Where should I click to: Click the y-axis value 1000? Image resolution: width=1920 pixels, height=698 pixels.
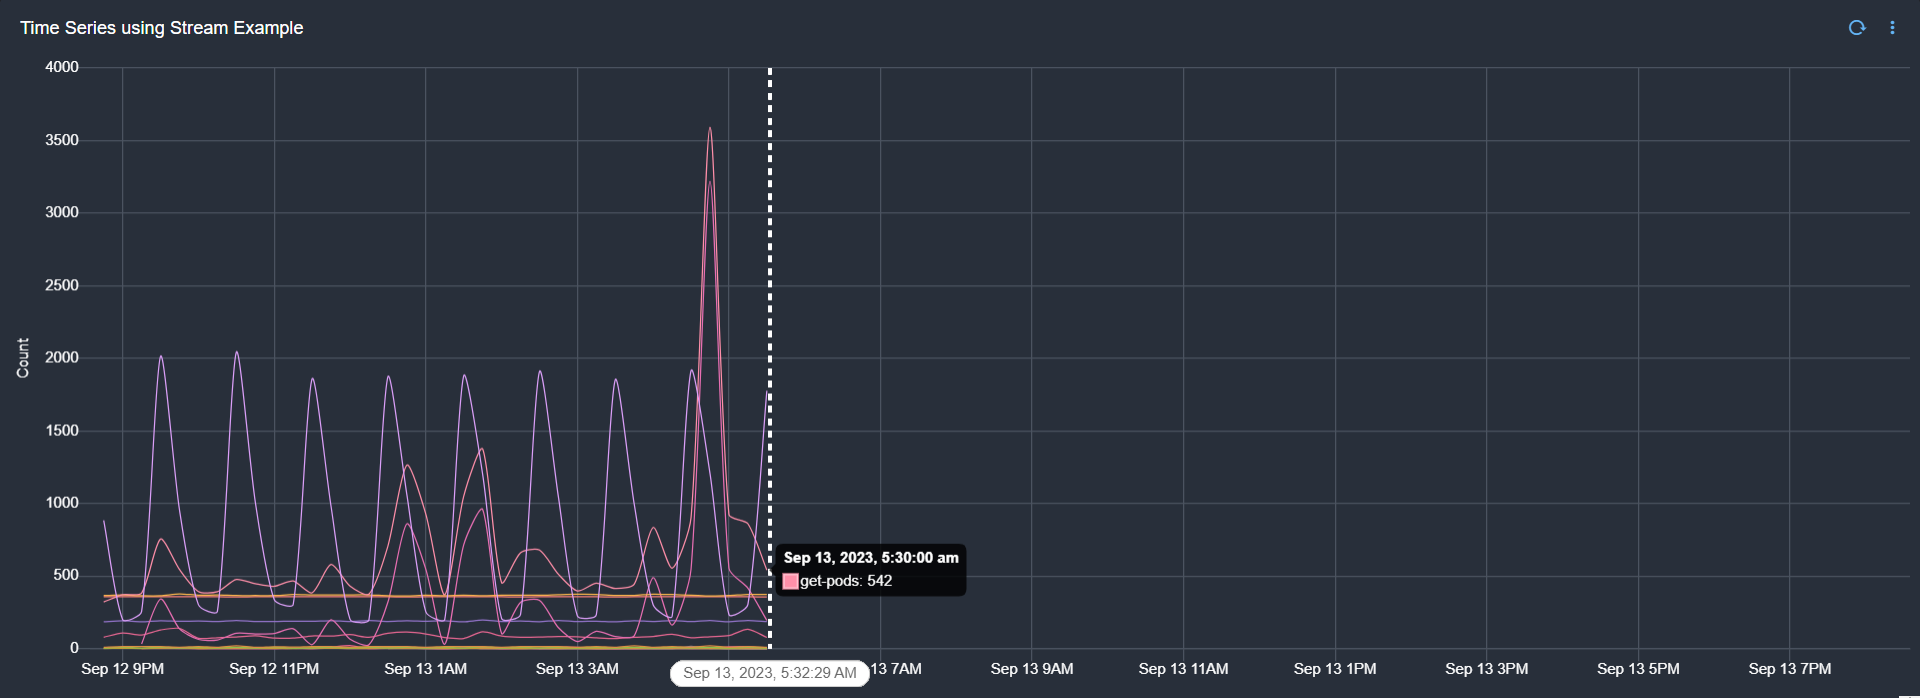62,503
